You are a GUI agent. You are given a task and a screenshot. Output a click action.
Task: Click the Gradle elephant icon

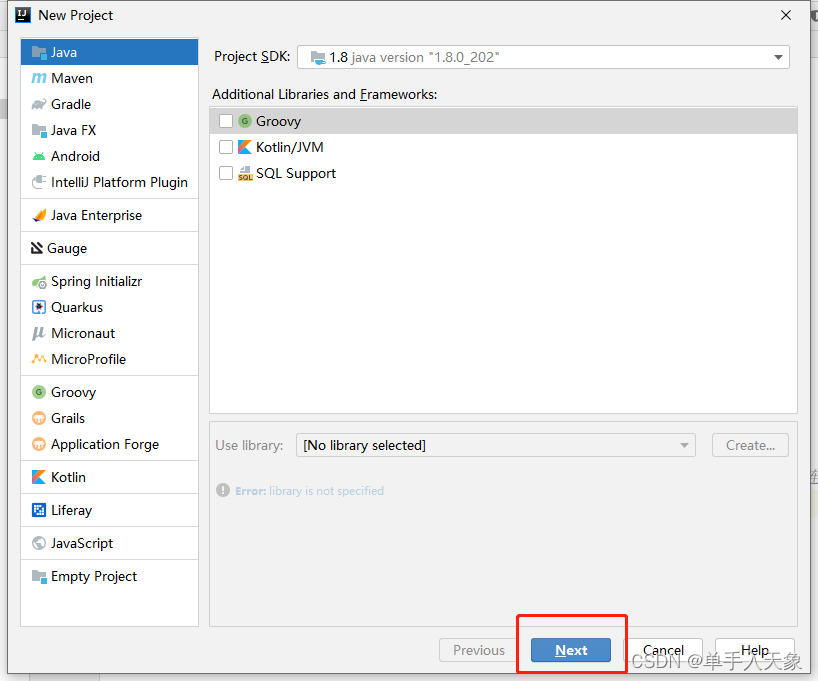39,104
